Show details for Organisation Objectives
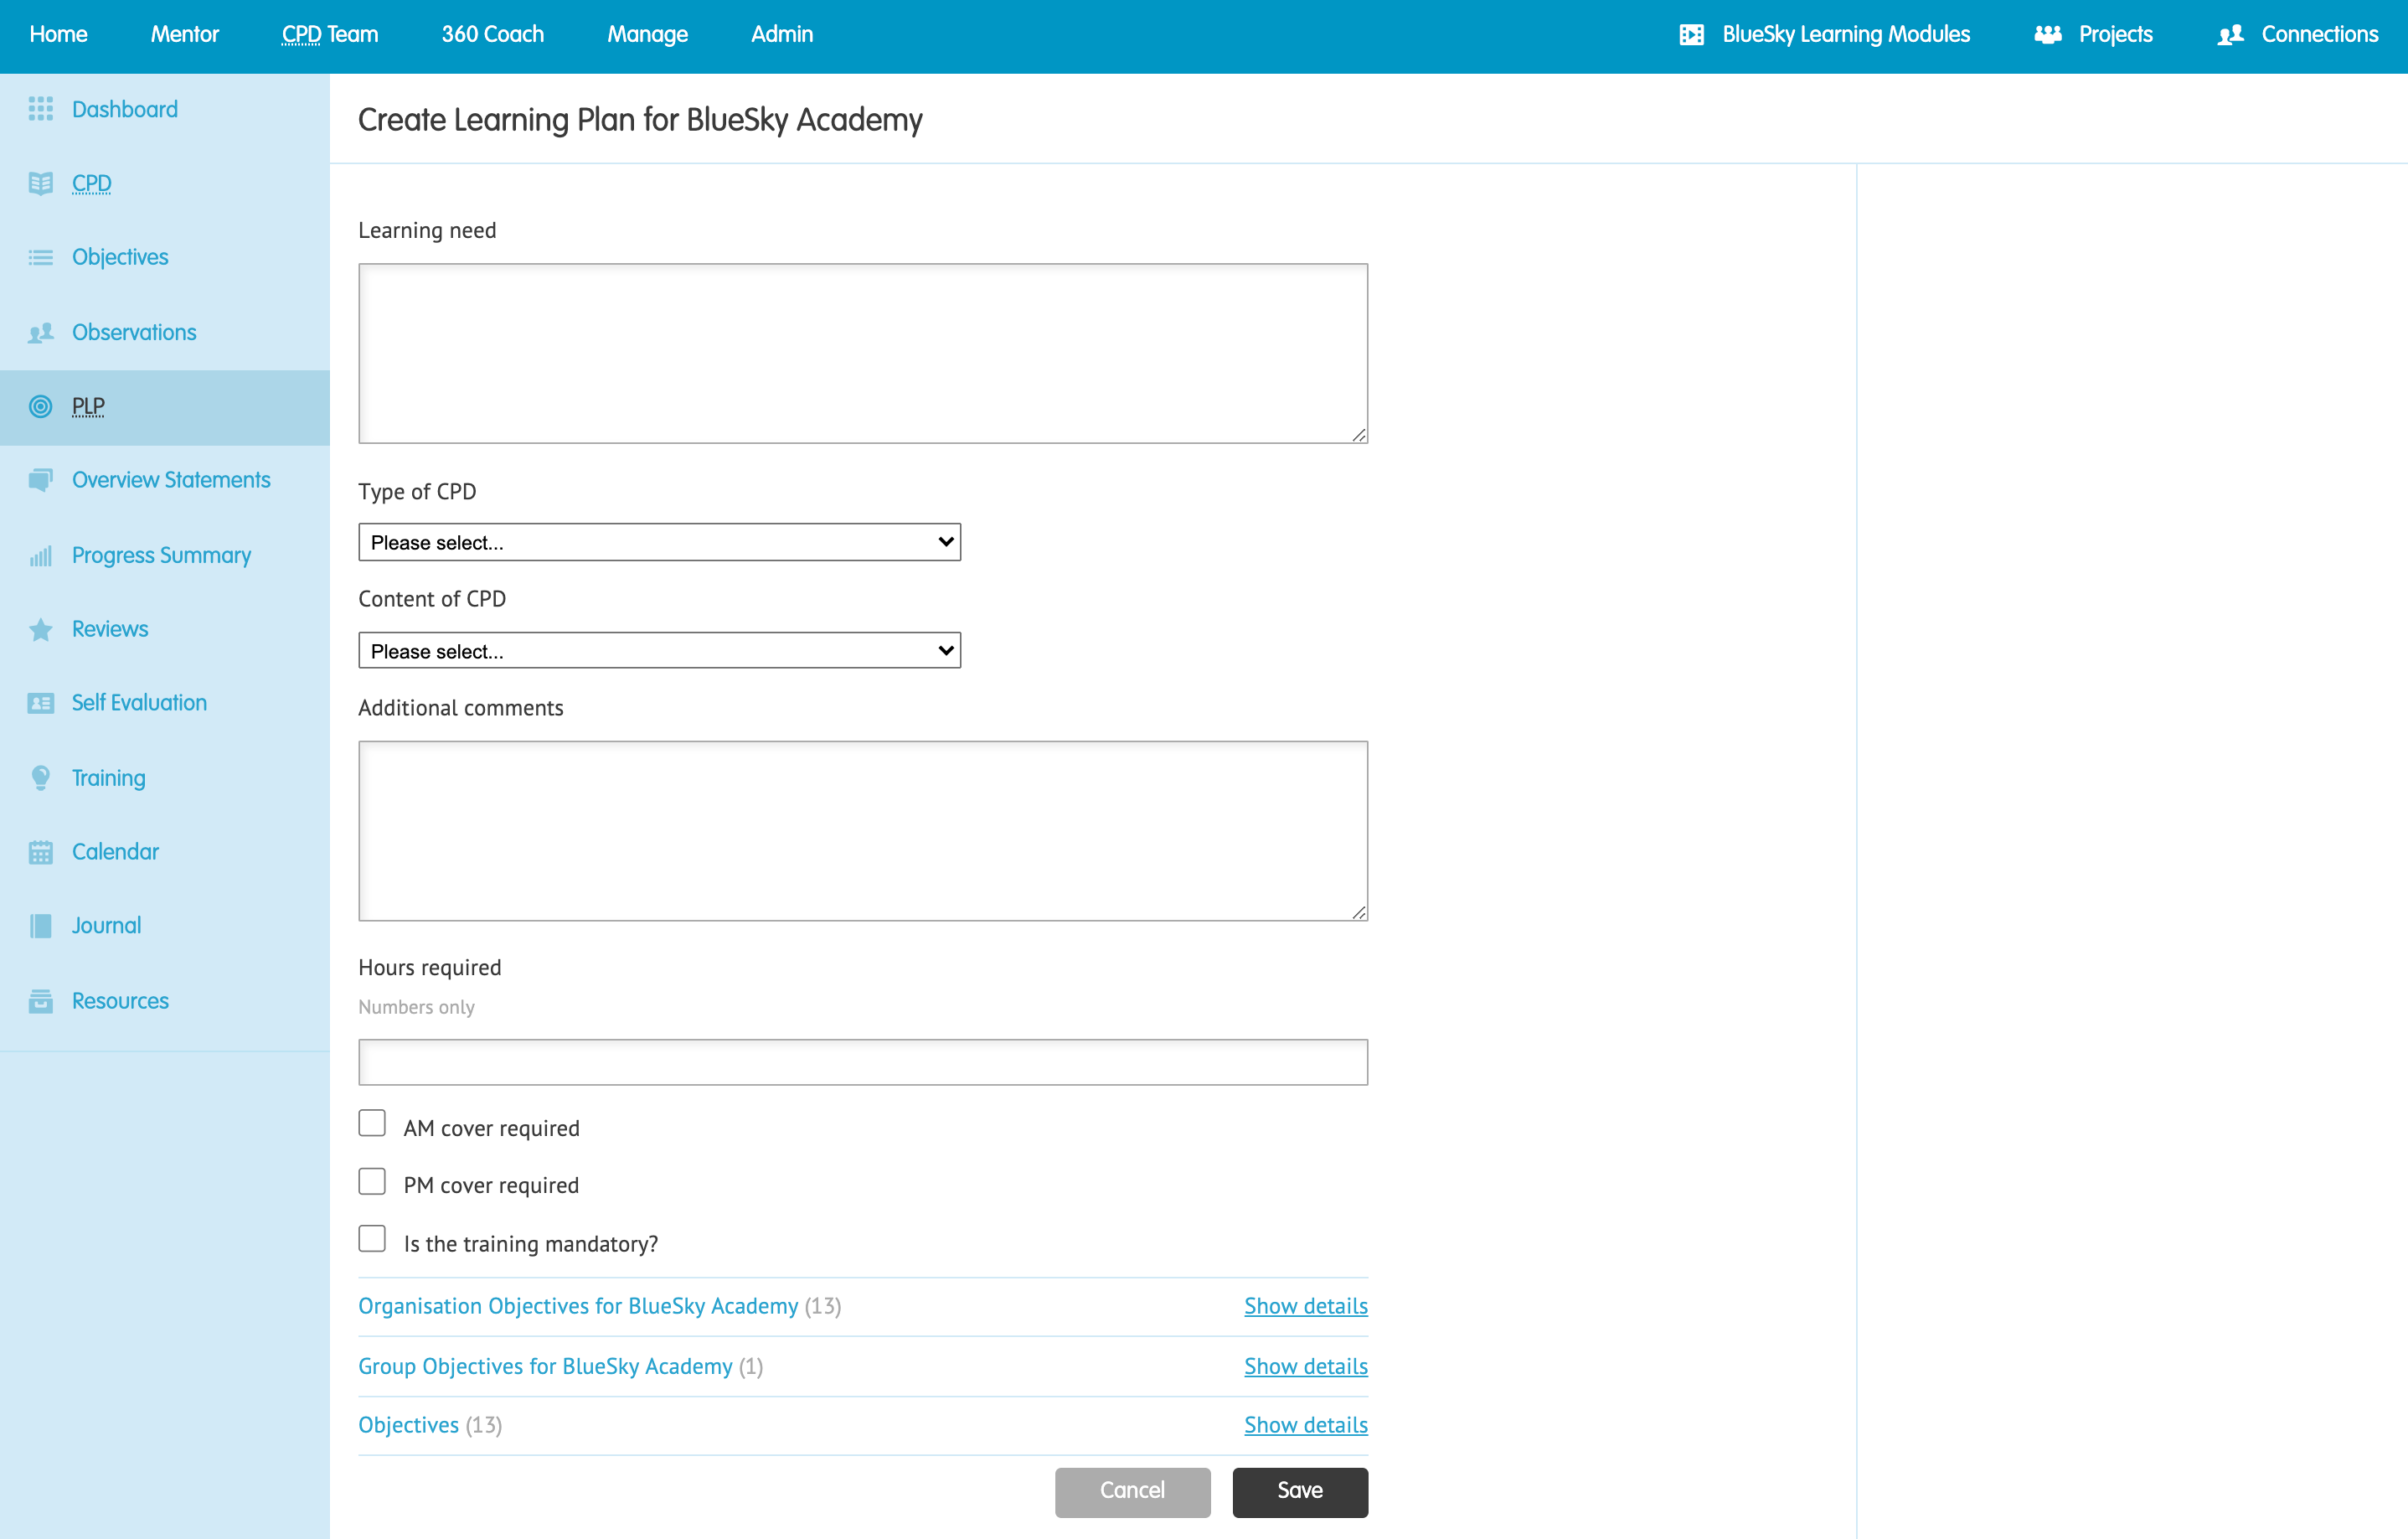2408x1539 pixels. (x=1305, y=1306)
